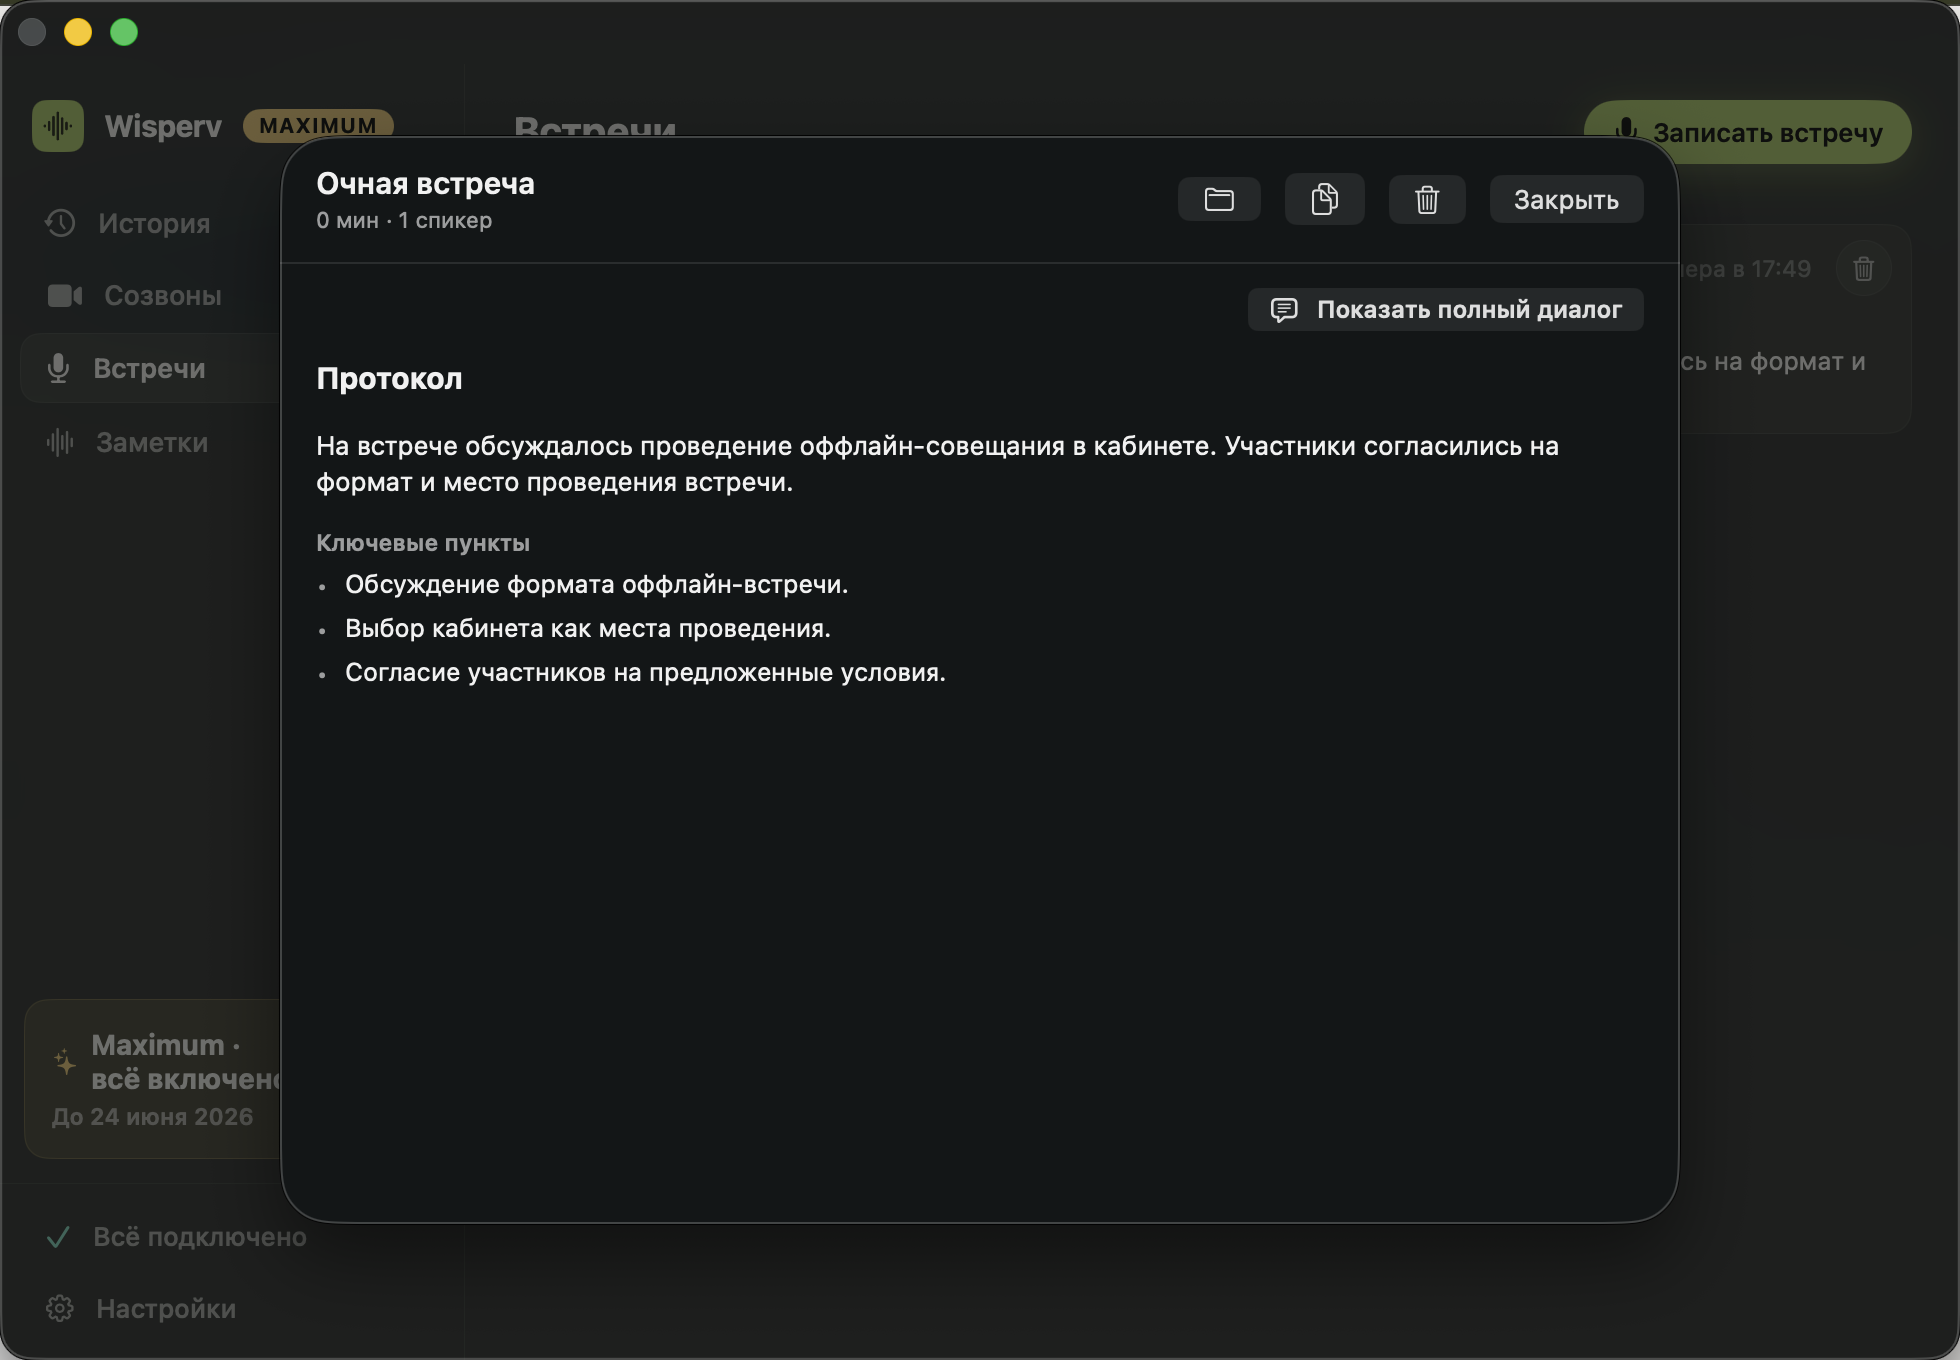Viewport: 1960px width, 1360px height.
Task: Click the Wisperv app logo icon
Action: [x=58, y=126]
